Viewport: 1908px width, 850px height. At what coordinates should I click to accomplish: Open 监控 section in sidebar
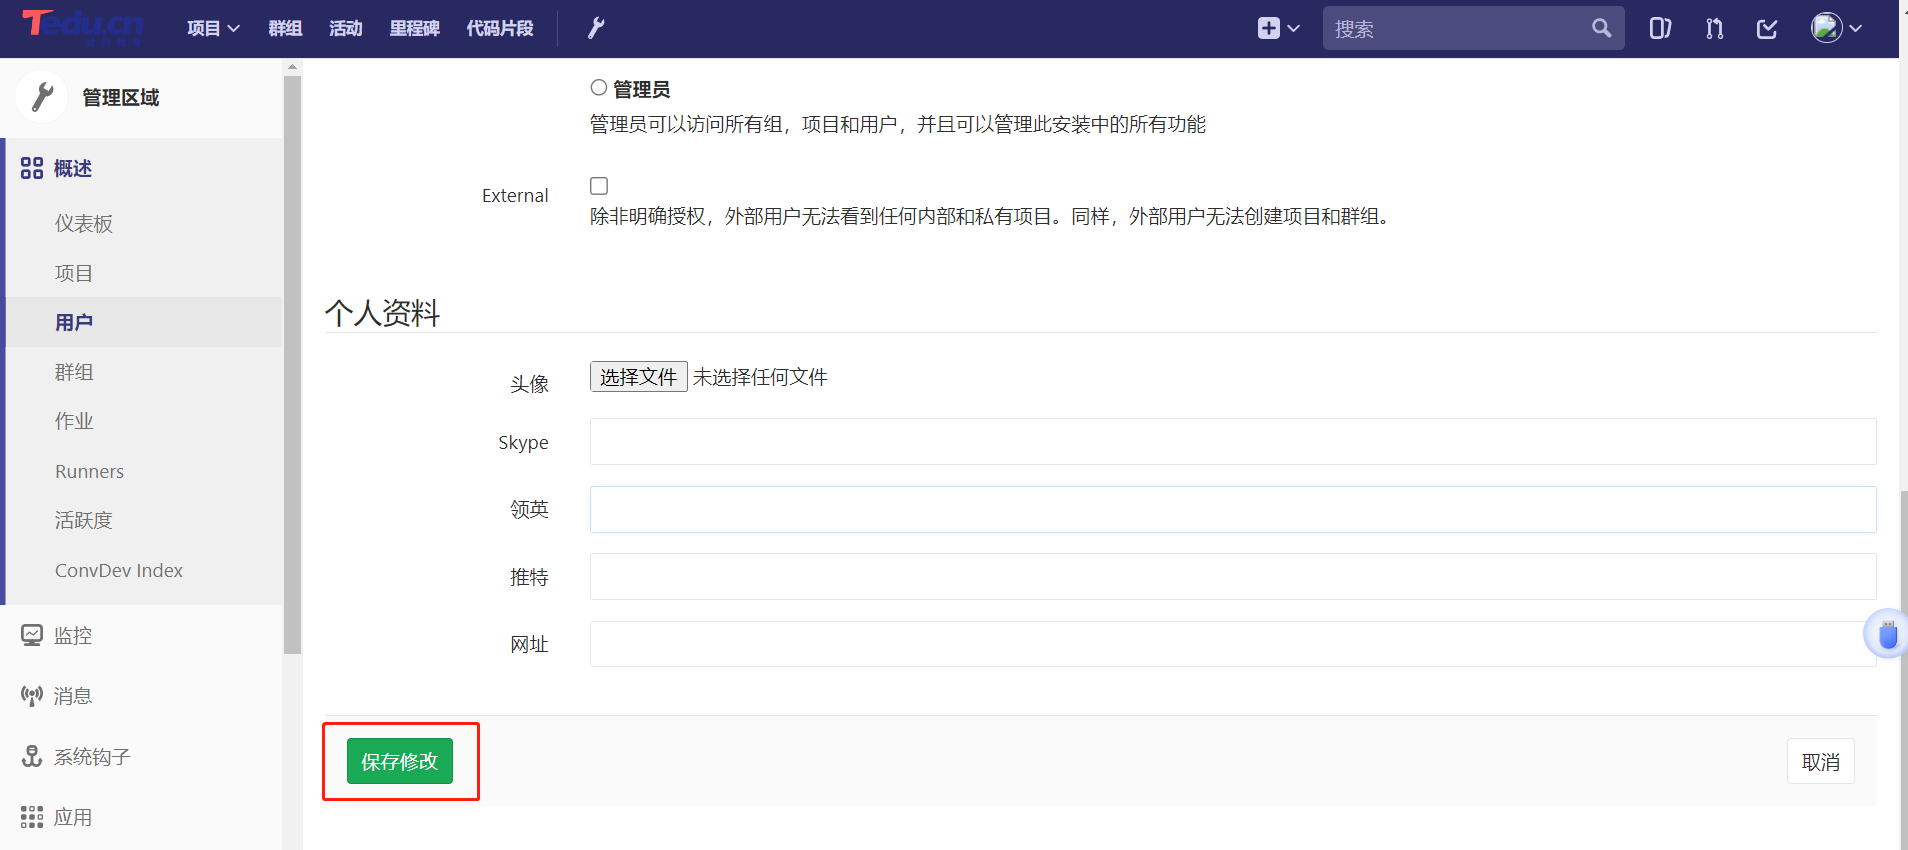(x=72, y=636)
